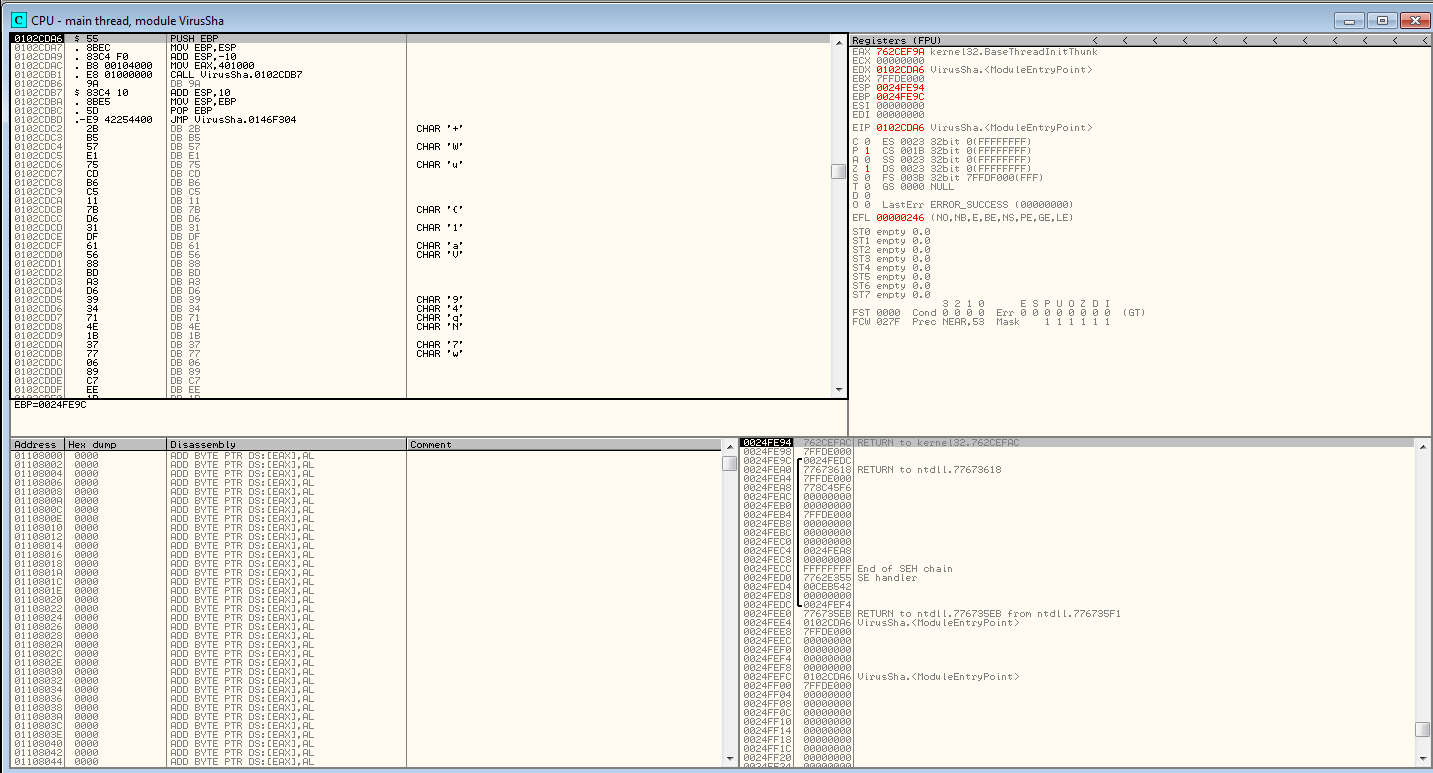The height and width of the screenshot is (773, 1433).
Task: Select stack row at address 0024FEFC
Action: click(x=1078, y=677)
